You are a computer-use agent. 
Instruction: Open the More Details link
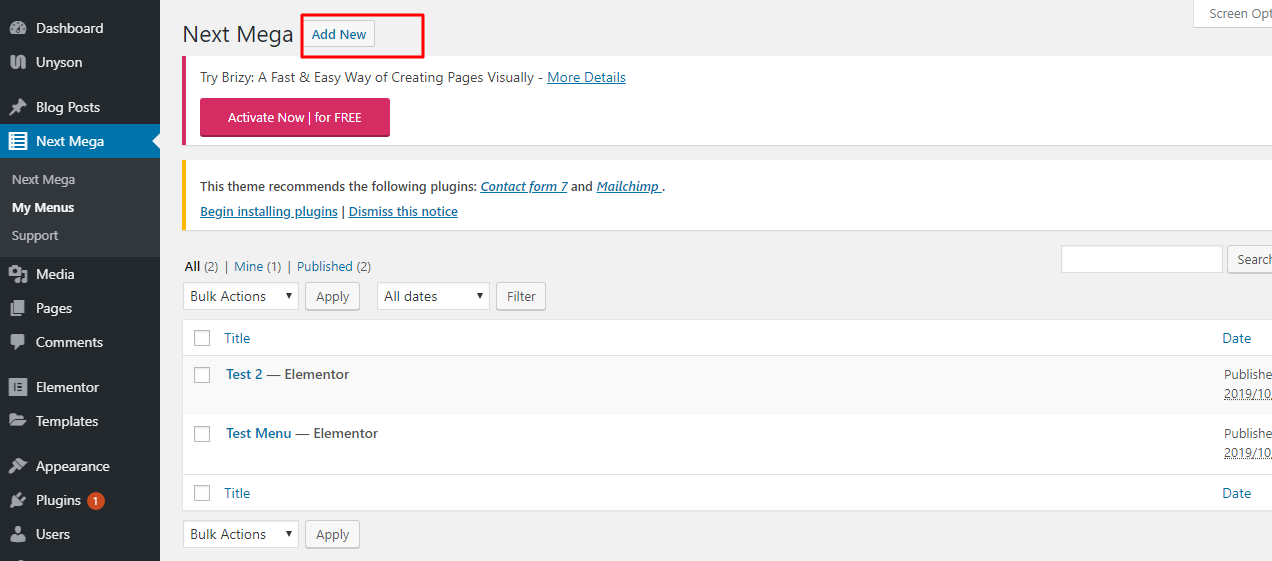(586, 77)
